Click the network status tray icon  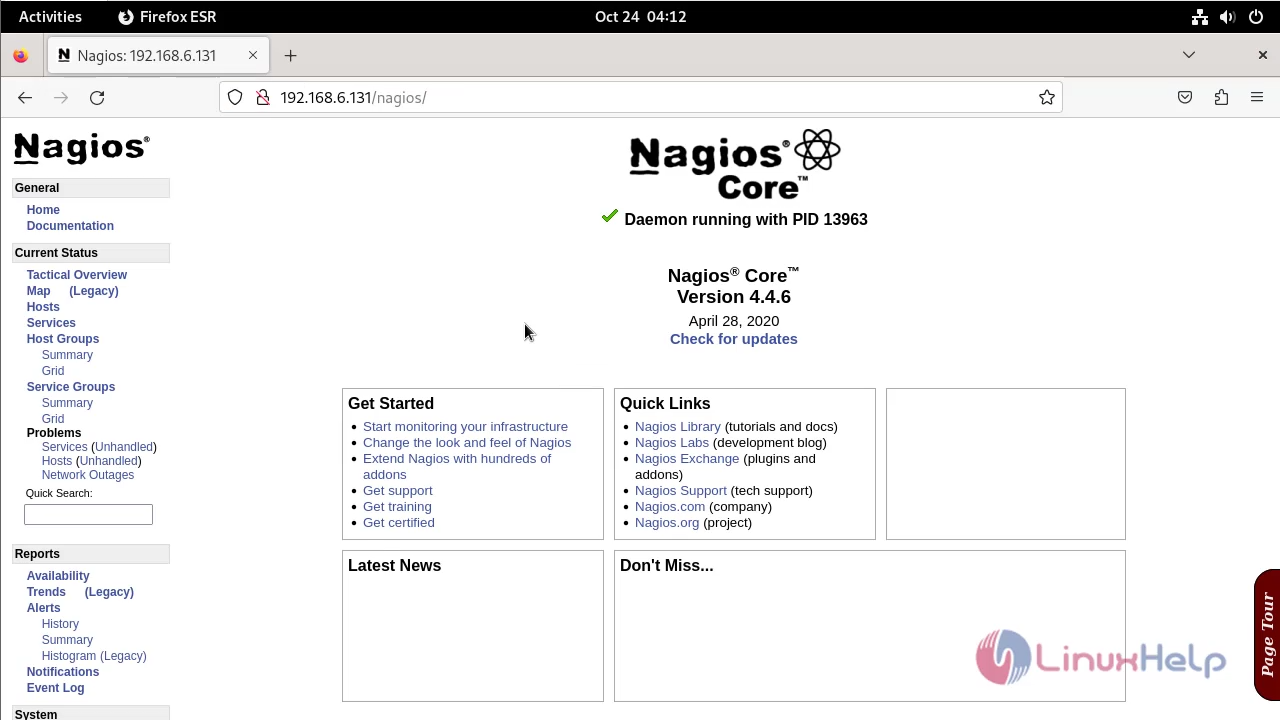click(x=1200, y=16)
